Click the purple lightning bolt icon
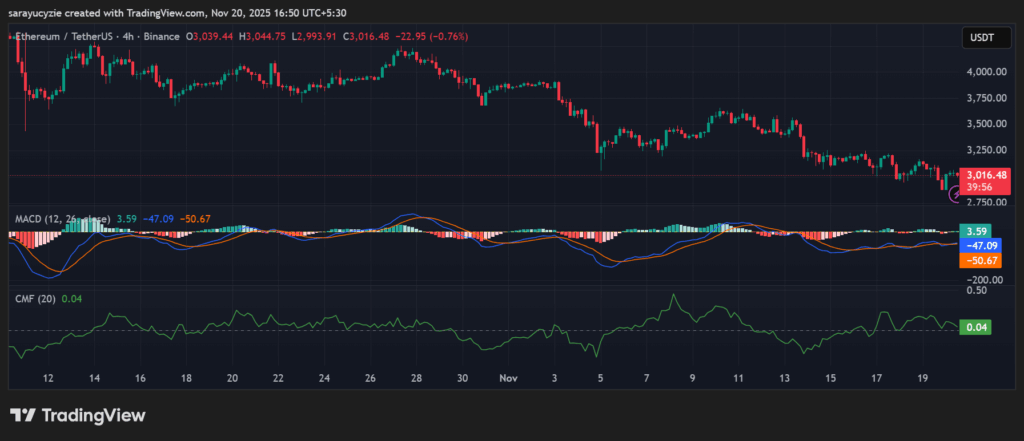The height and width of the screenshot is (441, 1024). coord(953,198)
